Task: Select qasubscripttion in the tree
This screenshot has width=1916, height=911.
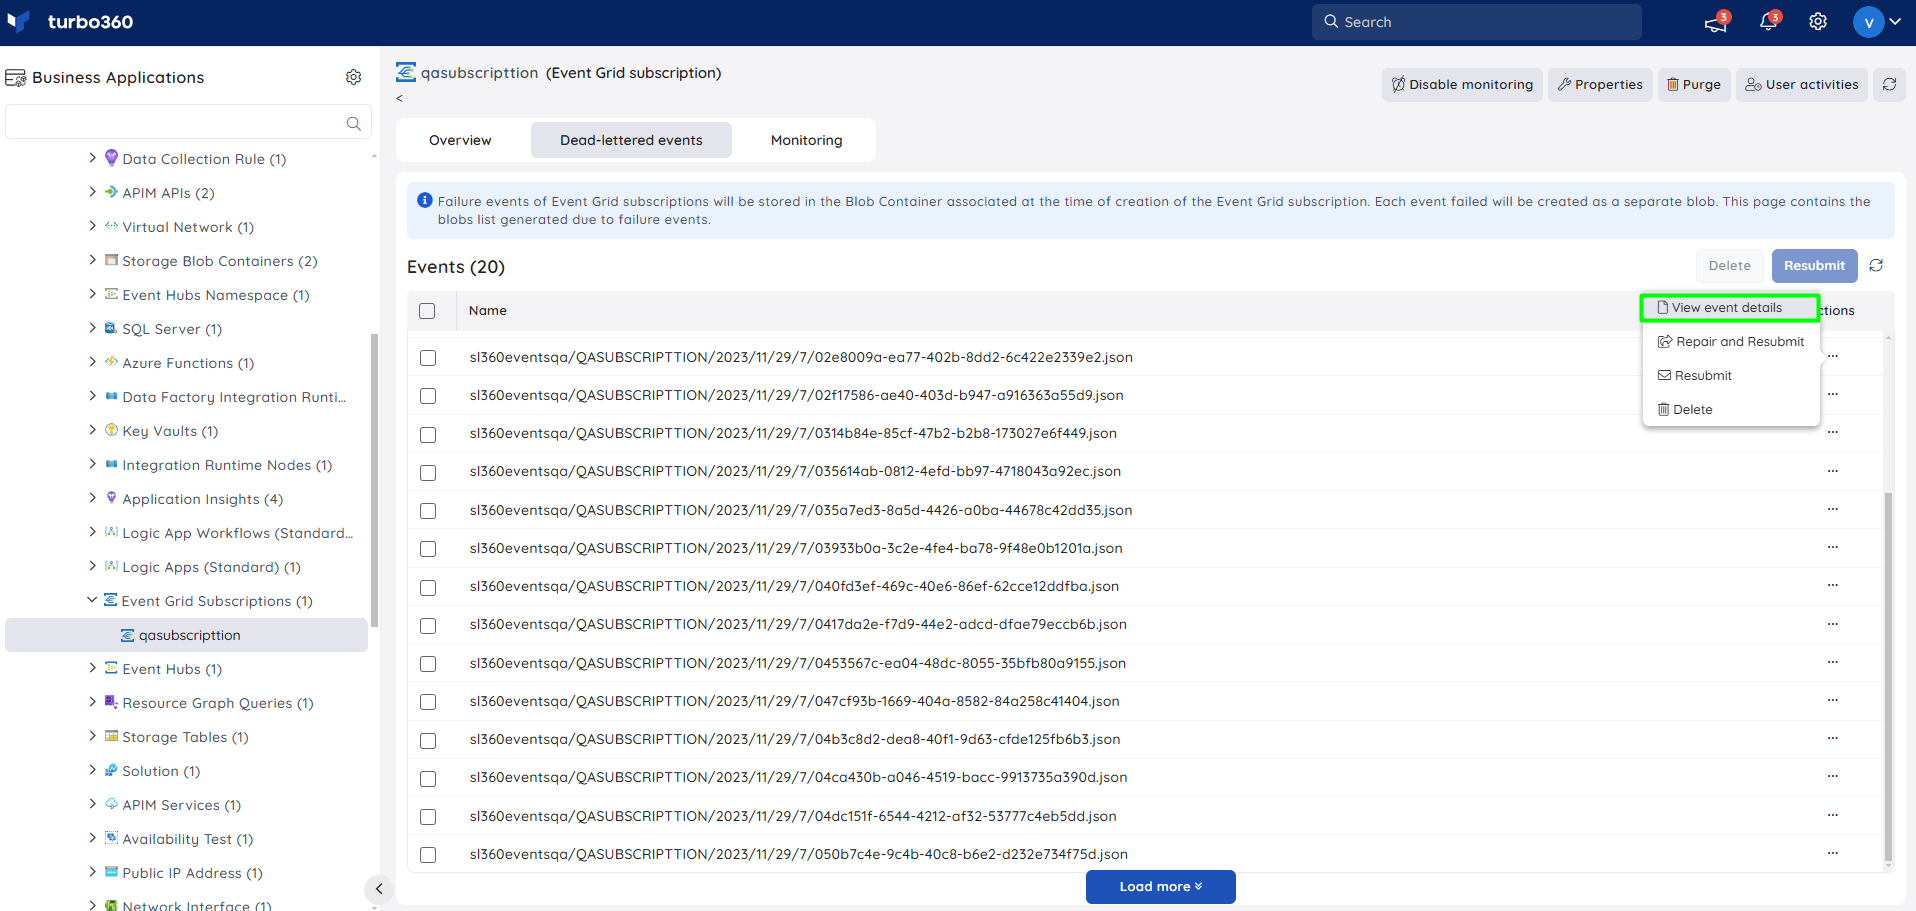Action: pyautogui.click(x=187, y=635)
